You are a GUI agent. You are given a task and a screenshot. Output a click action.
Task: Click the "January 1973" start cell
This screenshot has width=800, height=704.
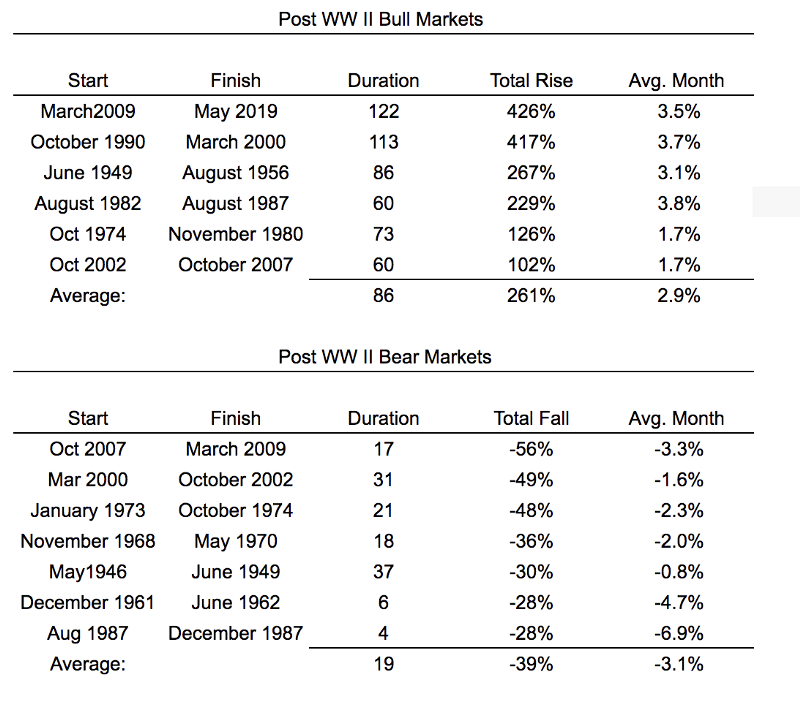(88, 510)
